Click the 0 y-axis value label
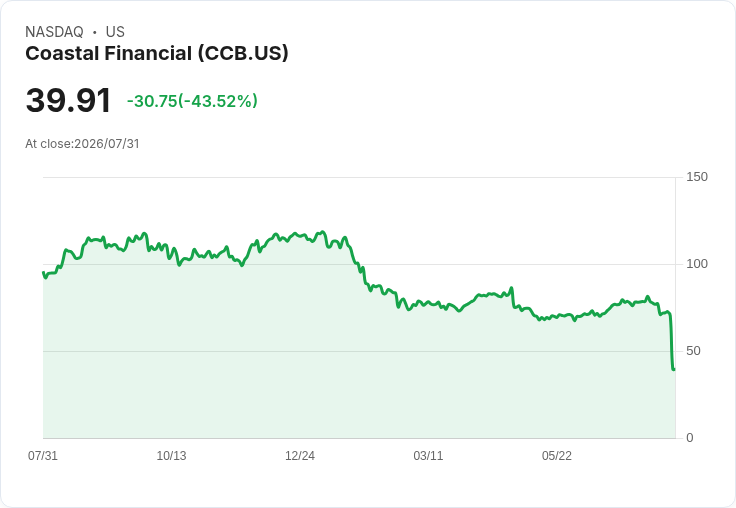The height and width of the screenshot is (508, 736). 690,438
